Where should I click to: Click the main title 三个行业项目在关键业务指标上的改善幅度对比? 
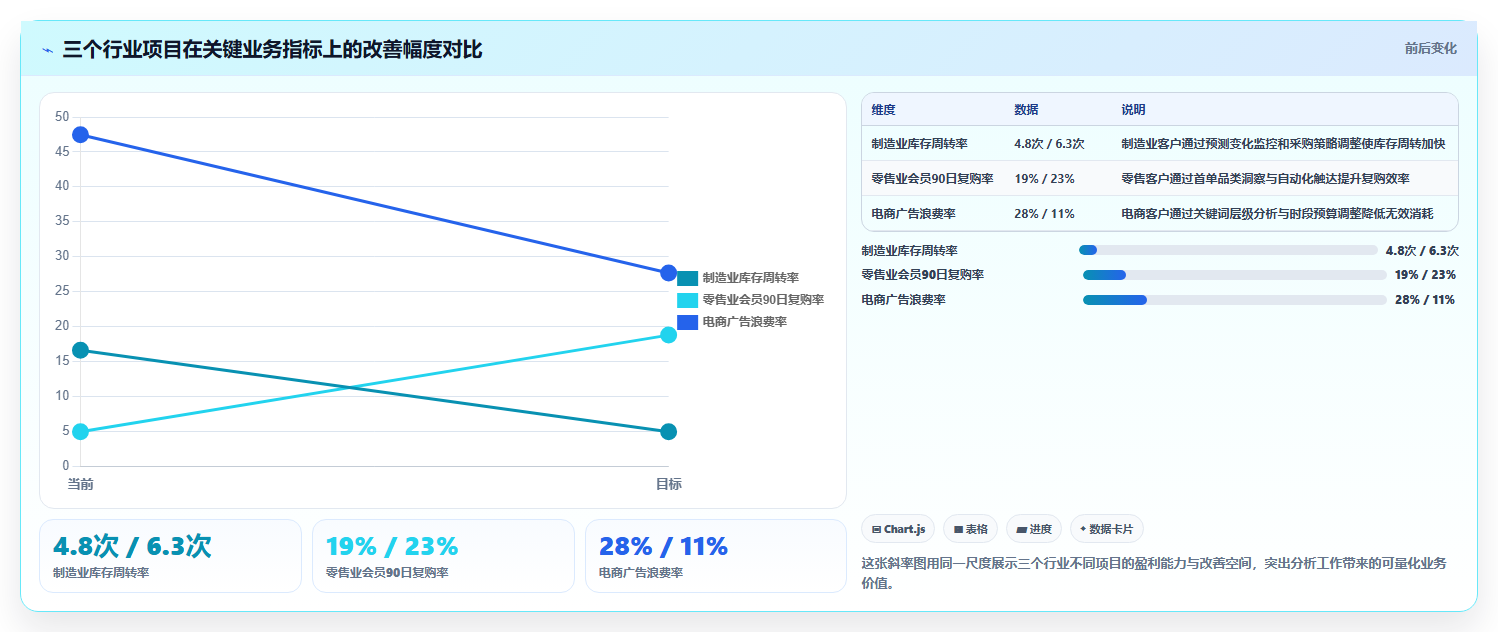pos(272,49)
